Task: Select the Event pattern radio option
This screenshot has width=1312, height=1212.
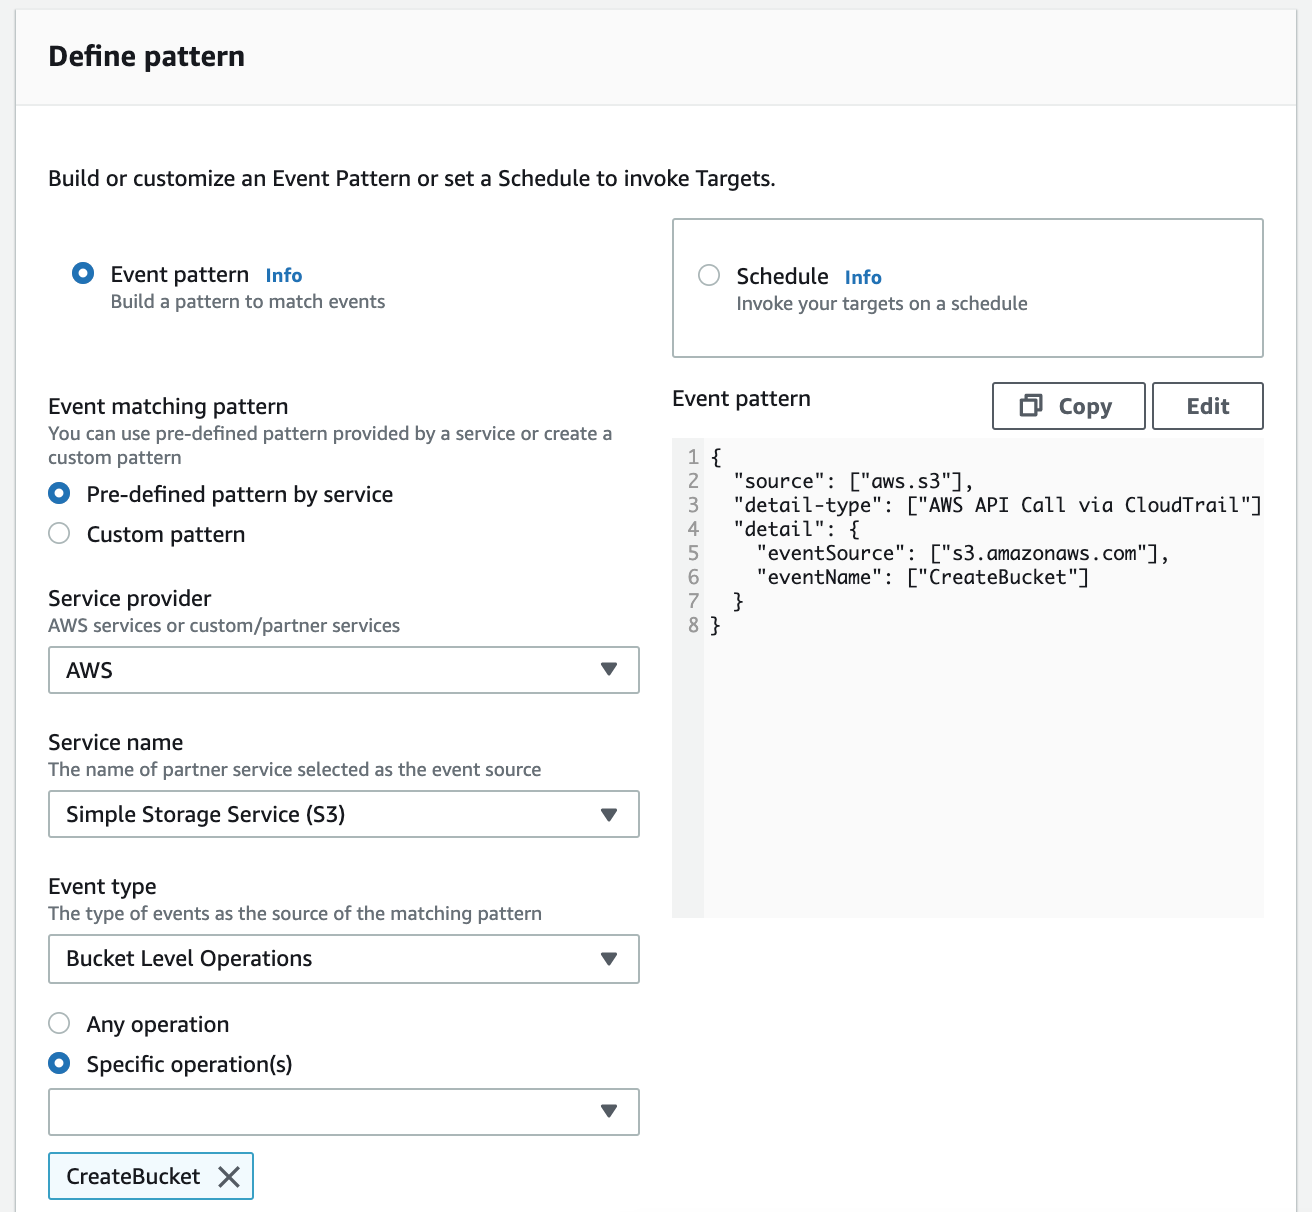Action: point(83,273)
